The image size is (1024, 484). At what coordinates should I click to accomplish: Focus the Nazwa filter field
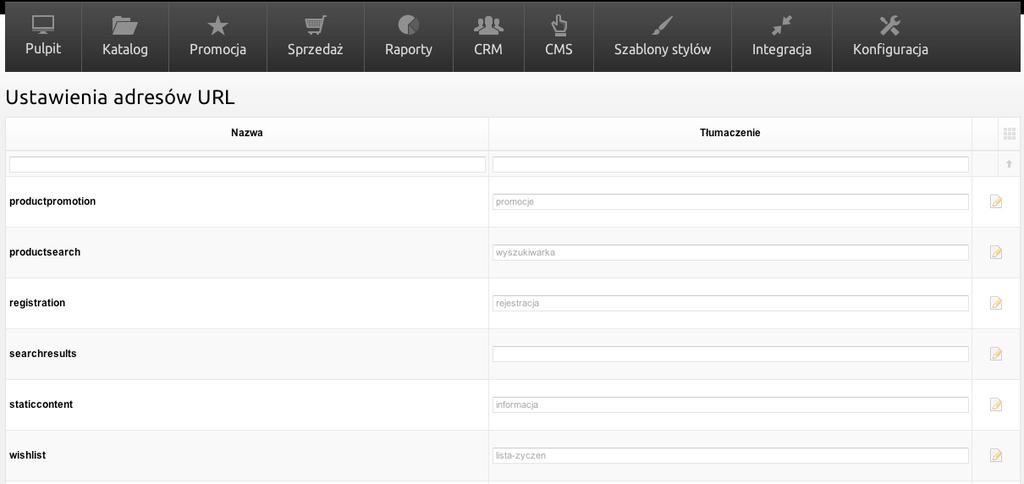[248, 165]
